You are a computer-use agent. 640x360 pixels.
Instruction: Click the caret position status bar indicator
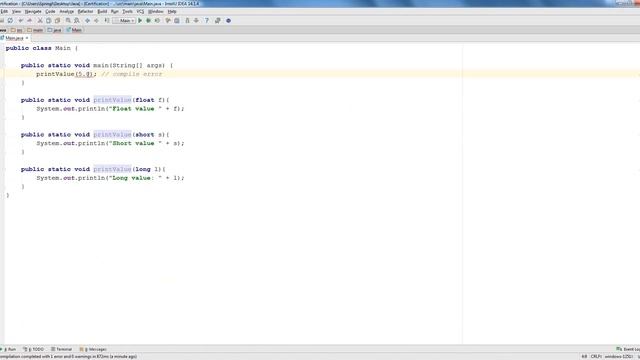pos(584,357)
